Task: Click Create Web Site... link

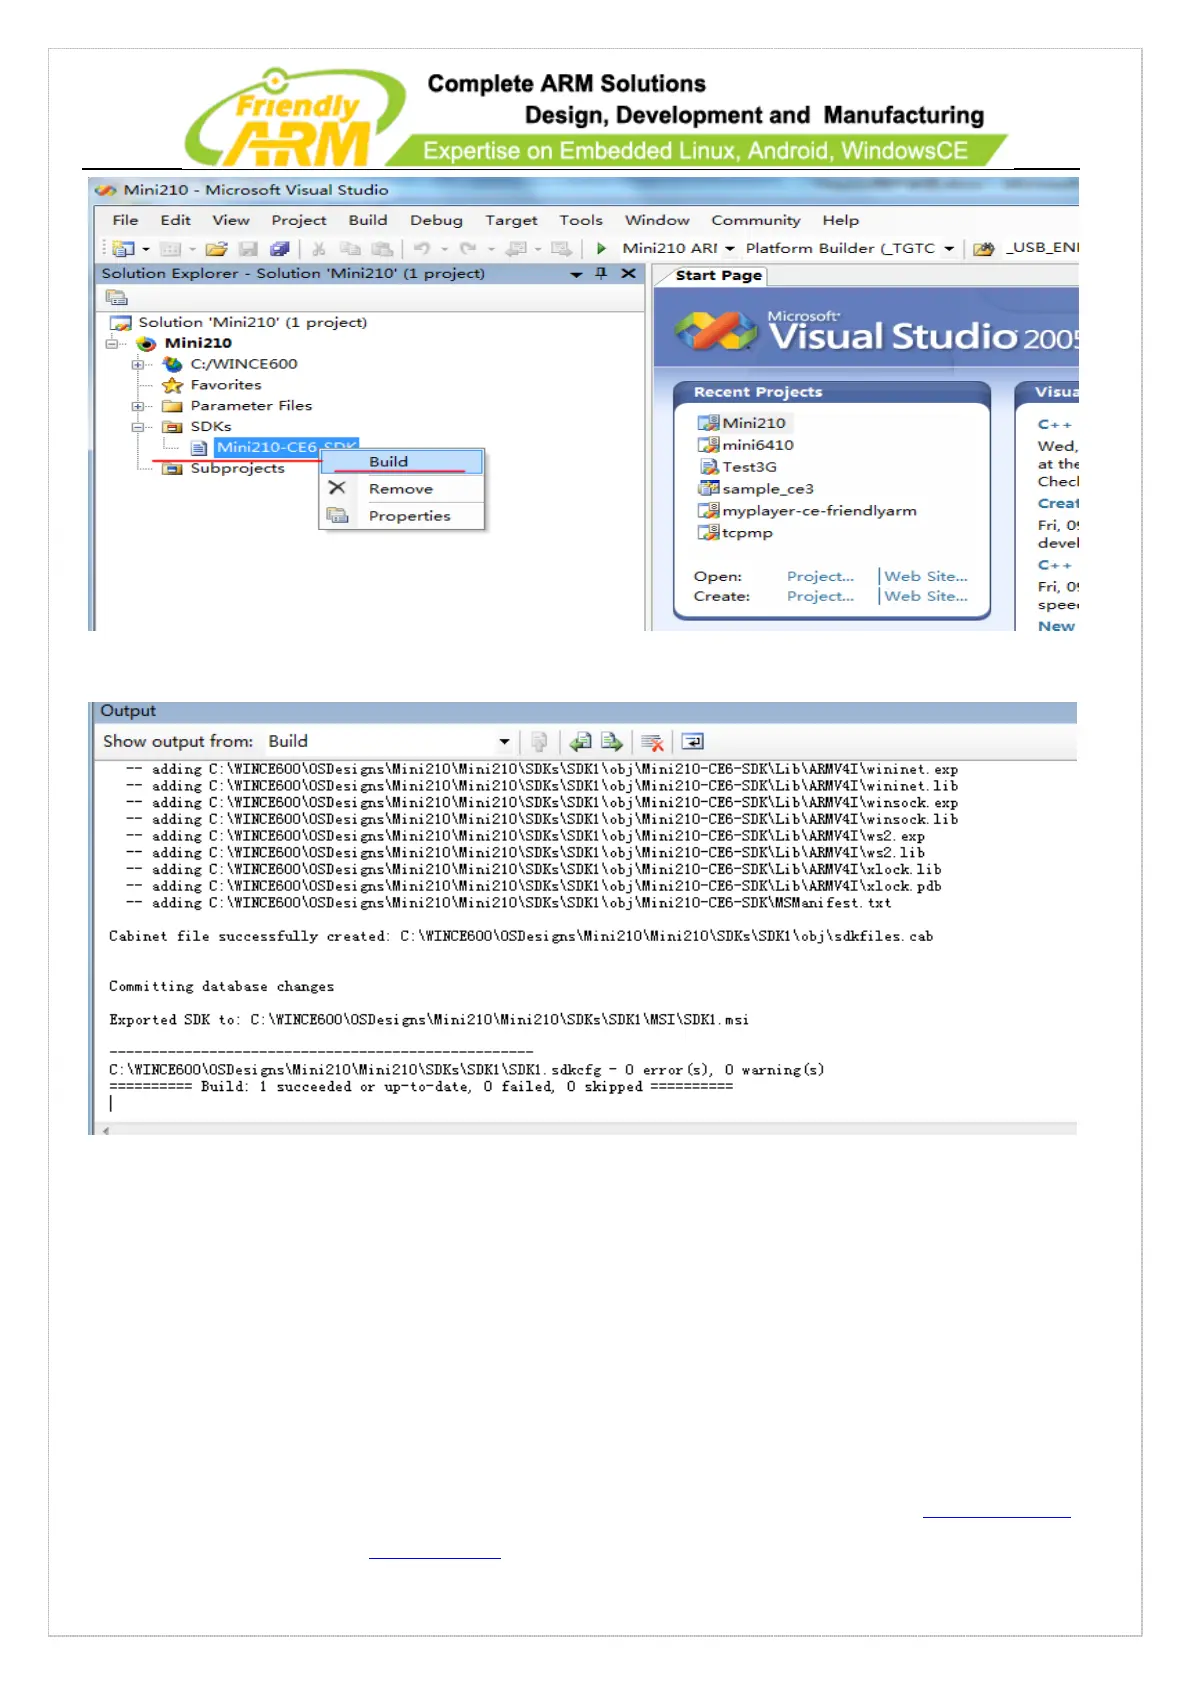Action: [x=926, y=596]
